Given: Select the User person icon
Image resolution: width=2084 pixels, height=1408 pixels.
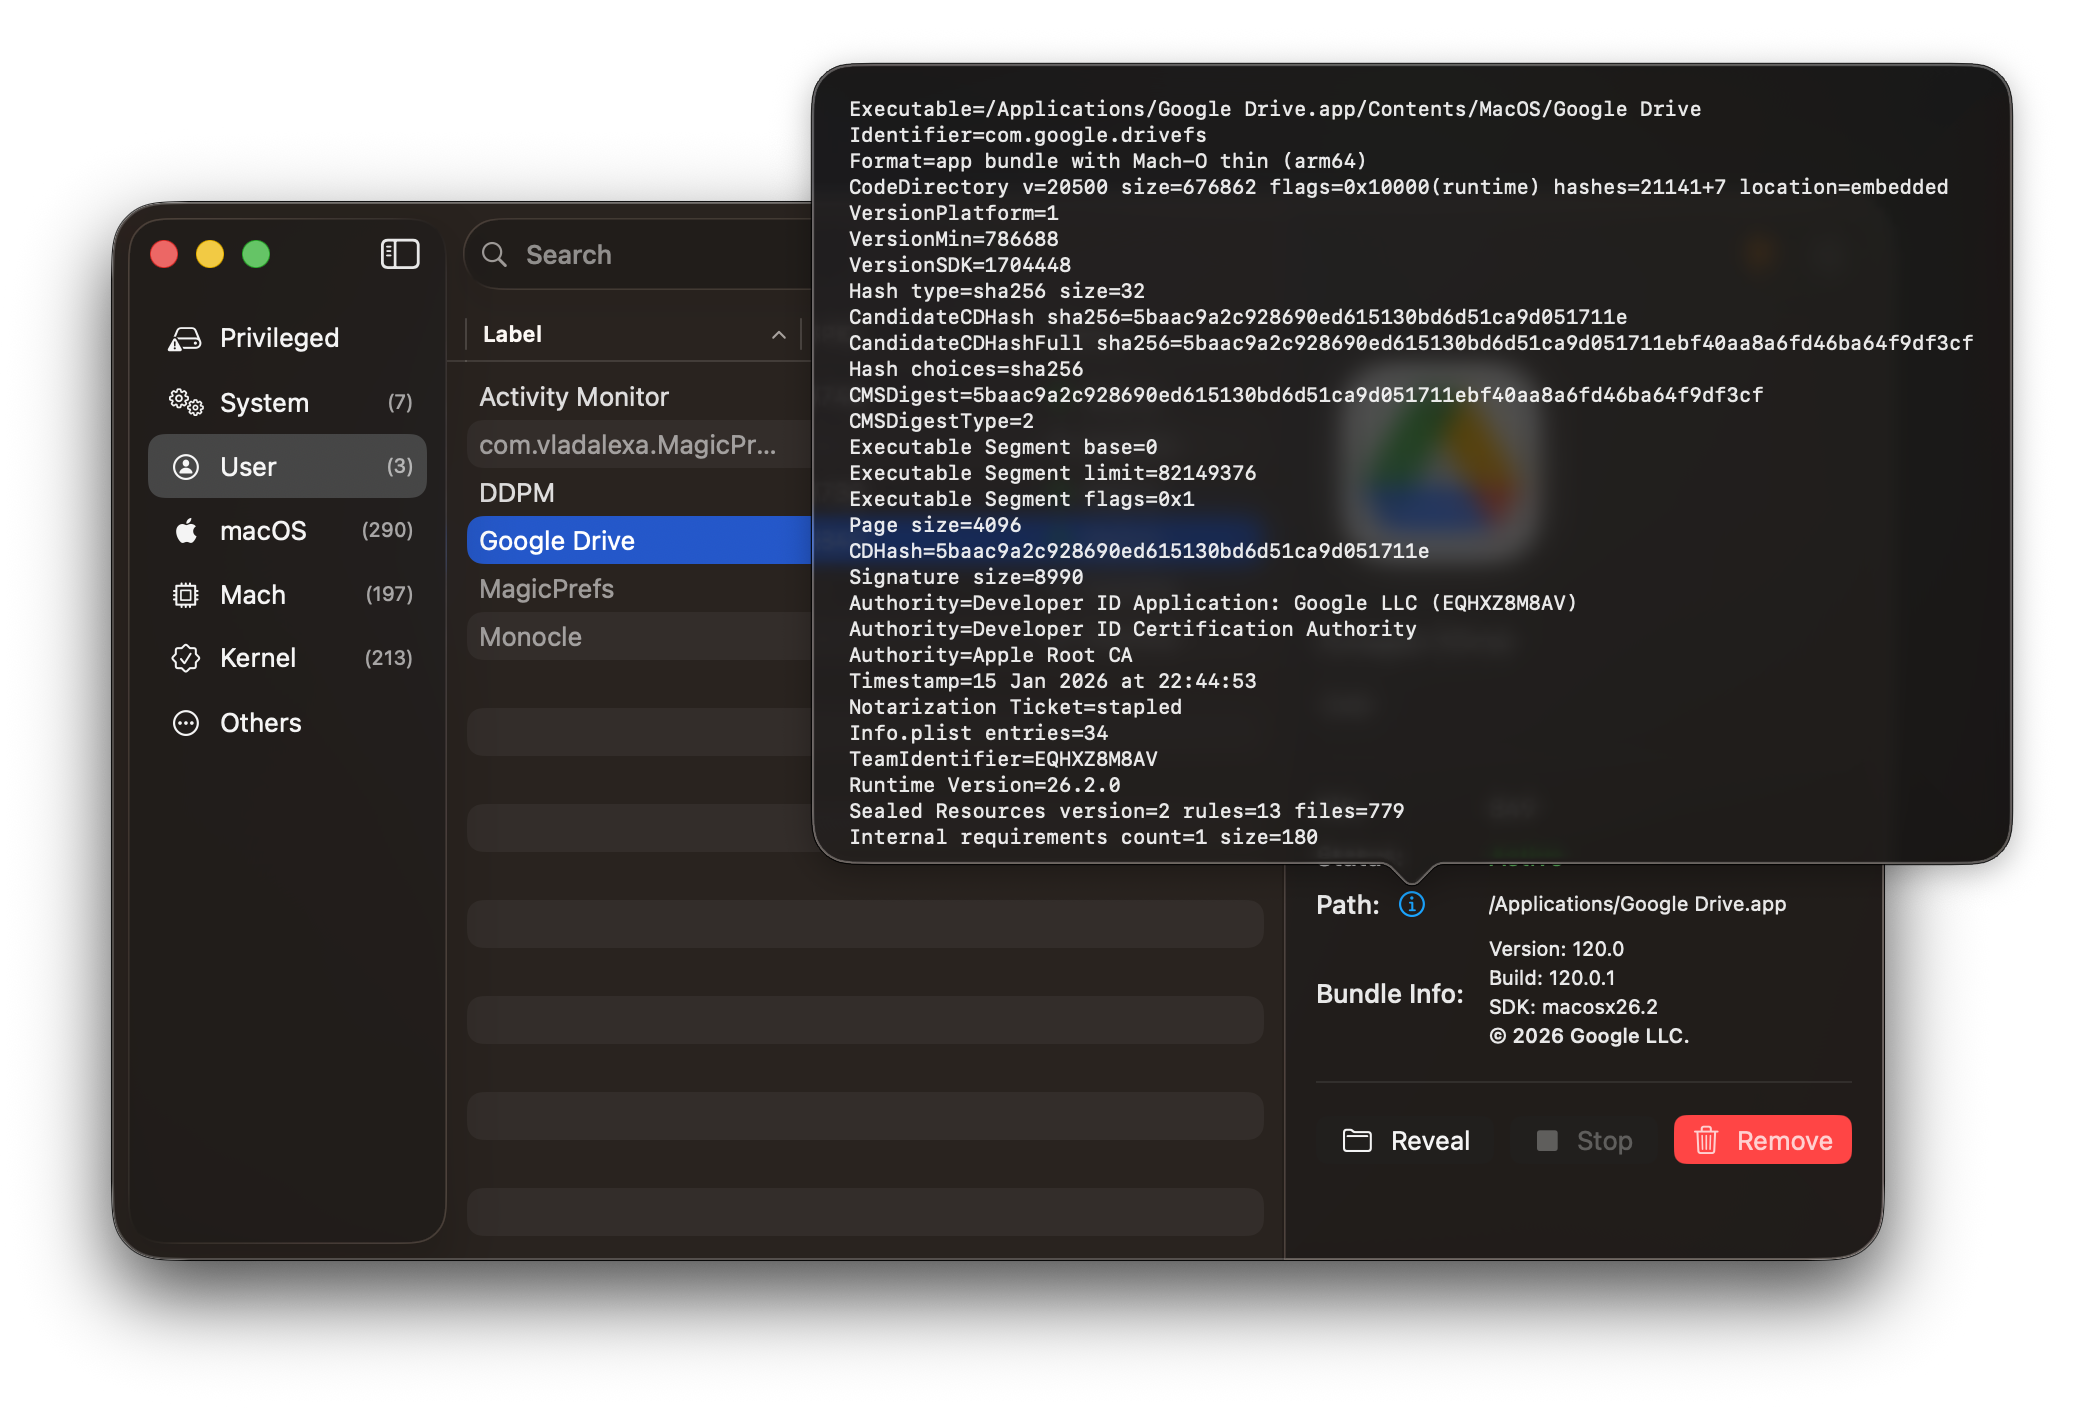Looking at the screenshot, I should (186, 466).
